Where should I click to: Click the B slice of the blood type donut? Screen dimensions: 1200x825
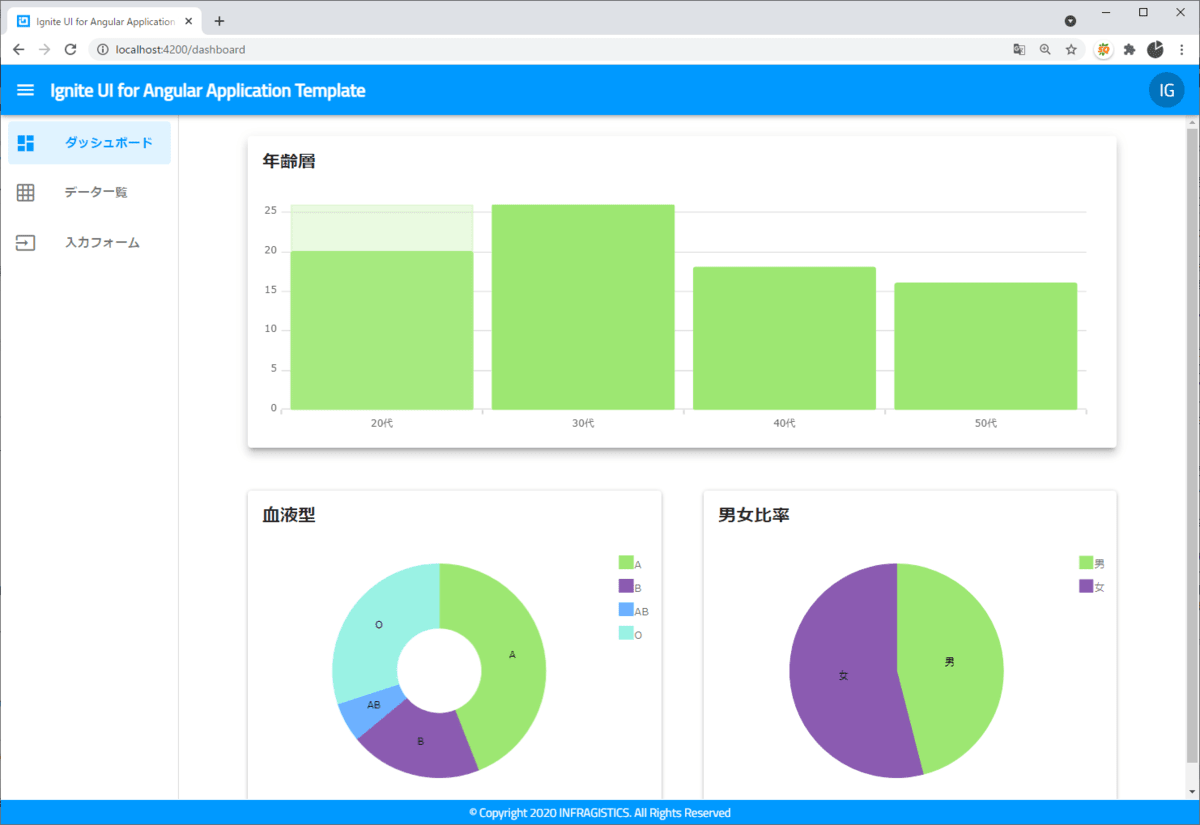420,741
